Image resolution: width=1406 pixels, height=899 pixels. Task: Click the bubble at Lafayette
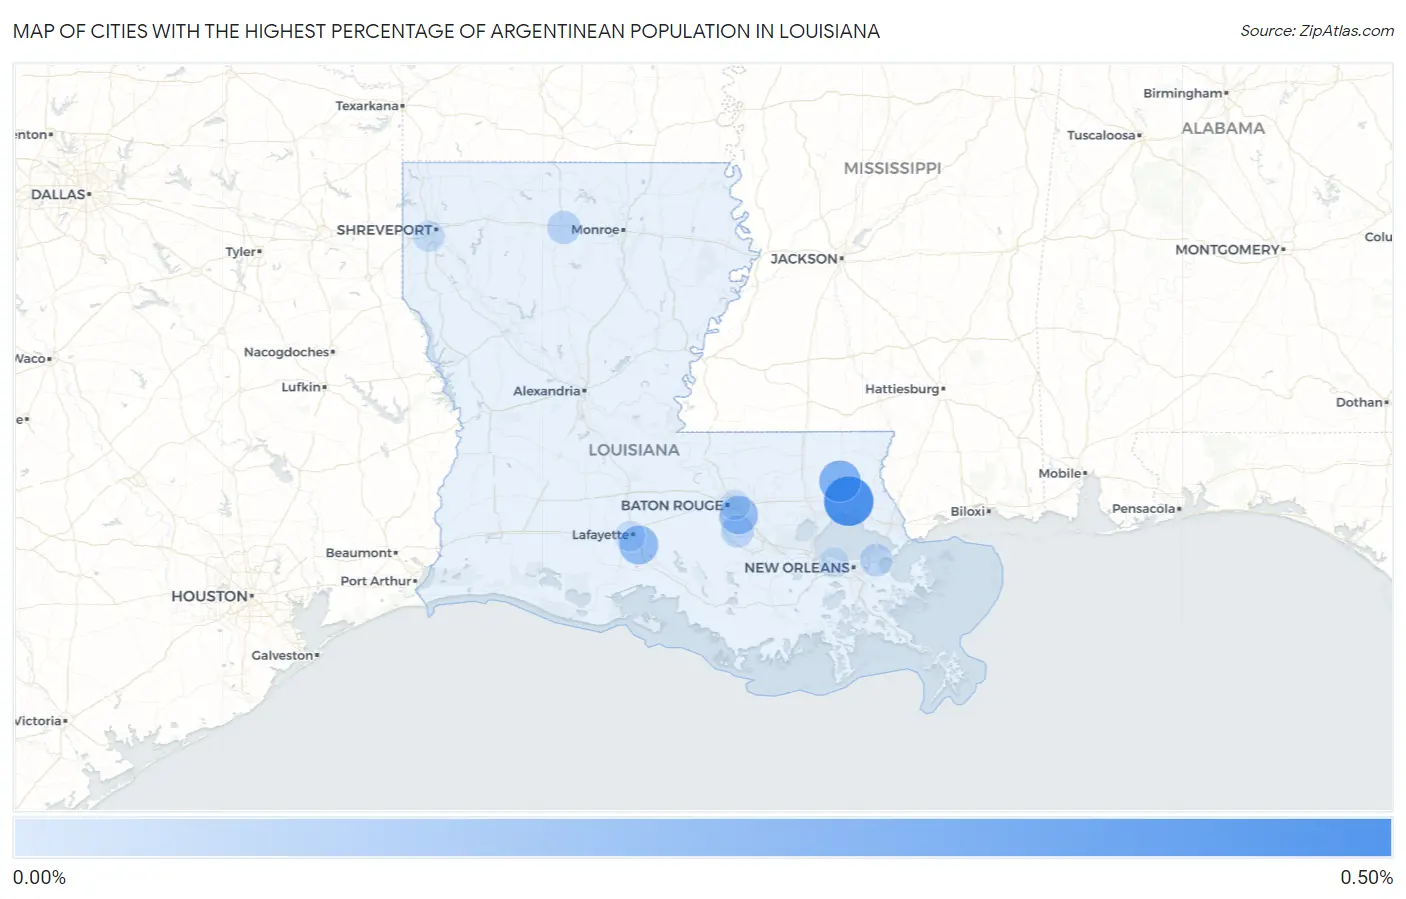click(x=638, y=545)
